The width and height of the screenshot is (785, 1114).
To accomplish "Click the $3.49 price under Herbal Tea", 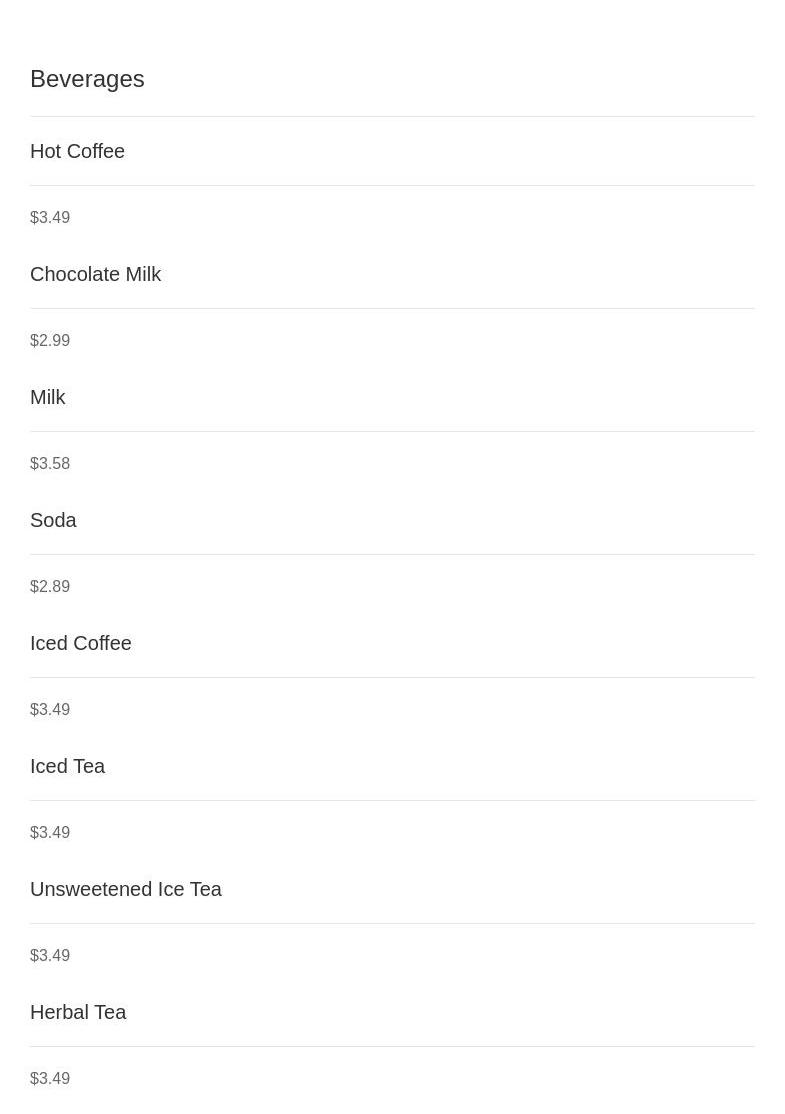I will click(50, 1078).
